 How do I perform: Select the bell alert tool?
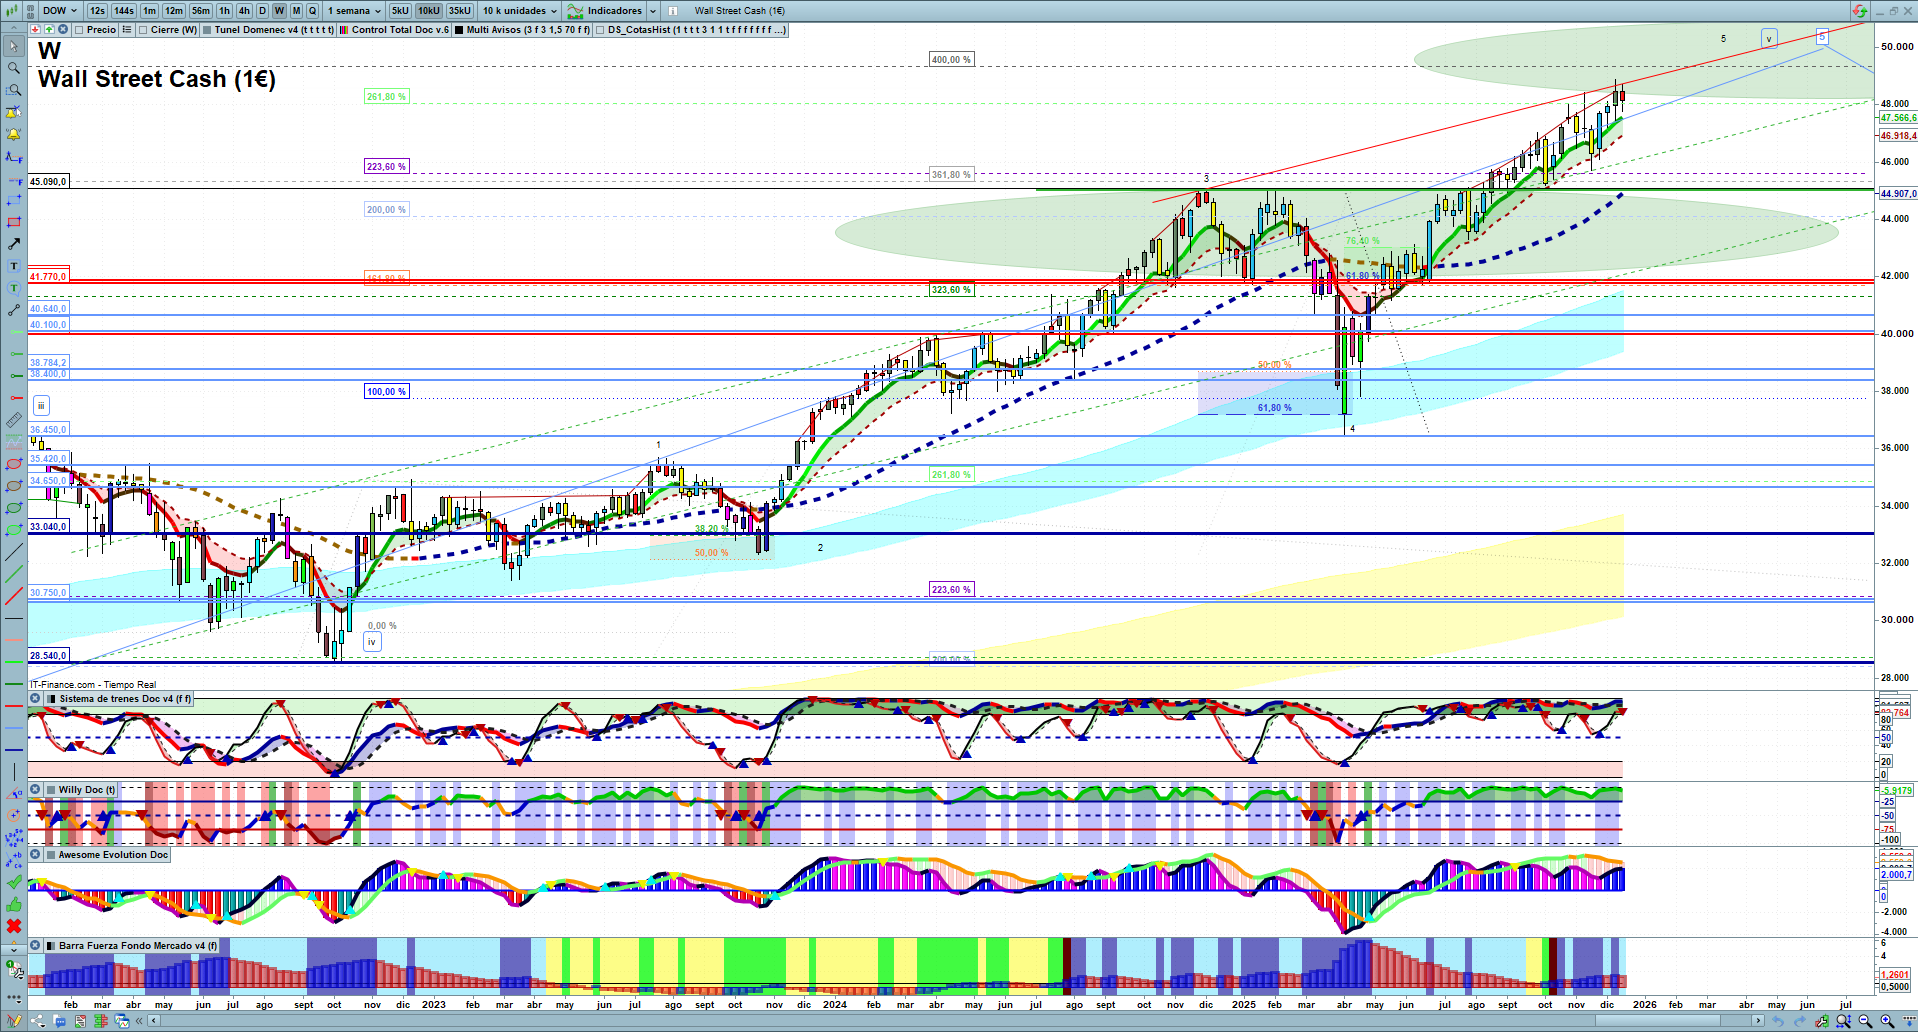point(14,134)
